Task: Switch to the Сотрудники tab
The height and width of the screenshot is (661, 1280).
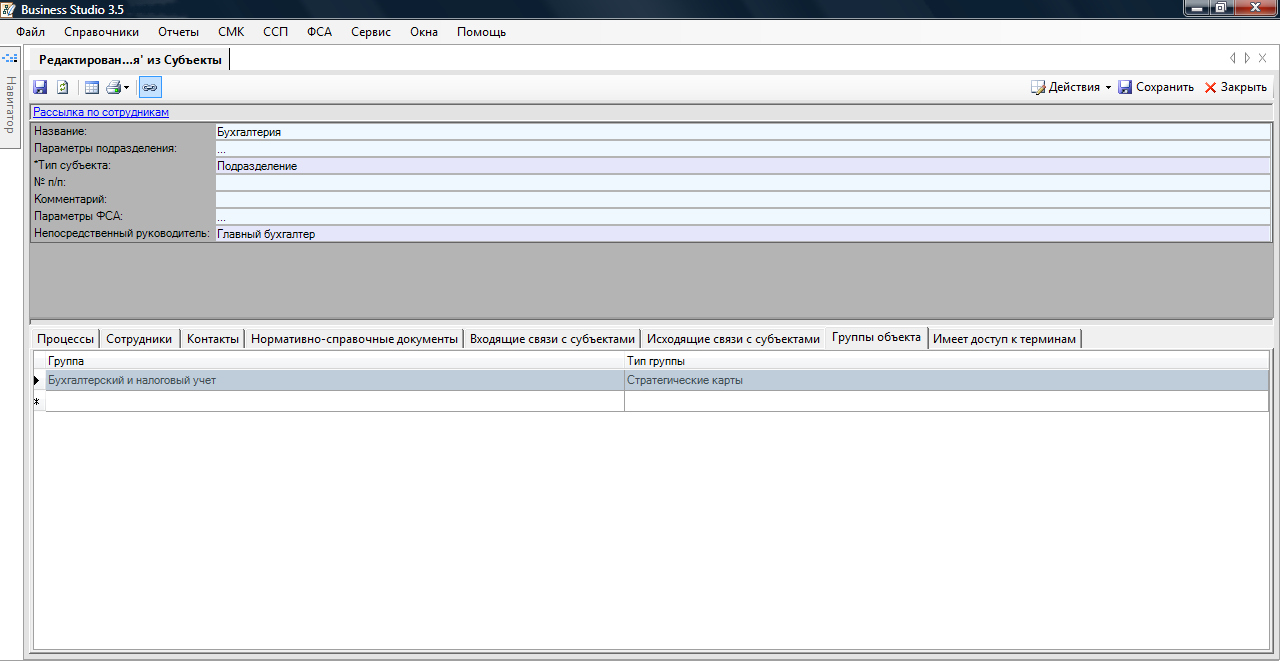Action: point(139,339)
